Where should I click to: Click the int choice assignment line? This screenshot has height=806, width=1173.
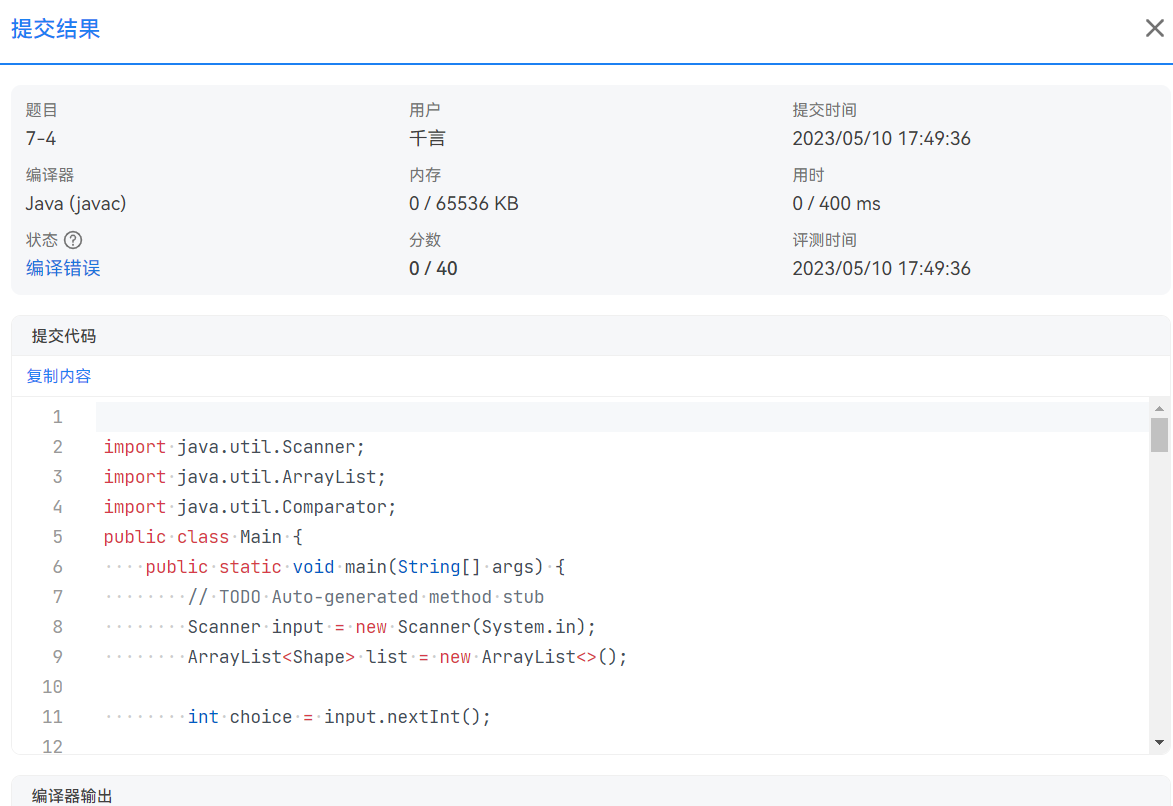point(339,717)
